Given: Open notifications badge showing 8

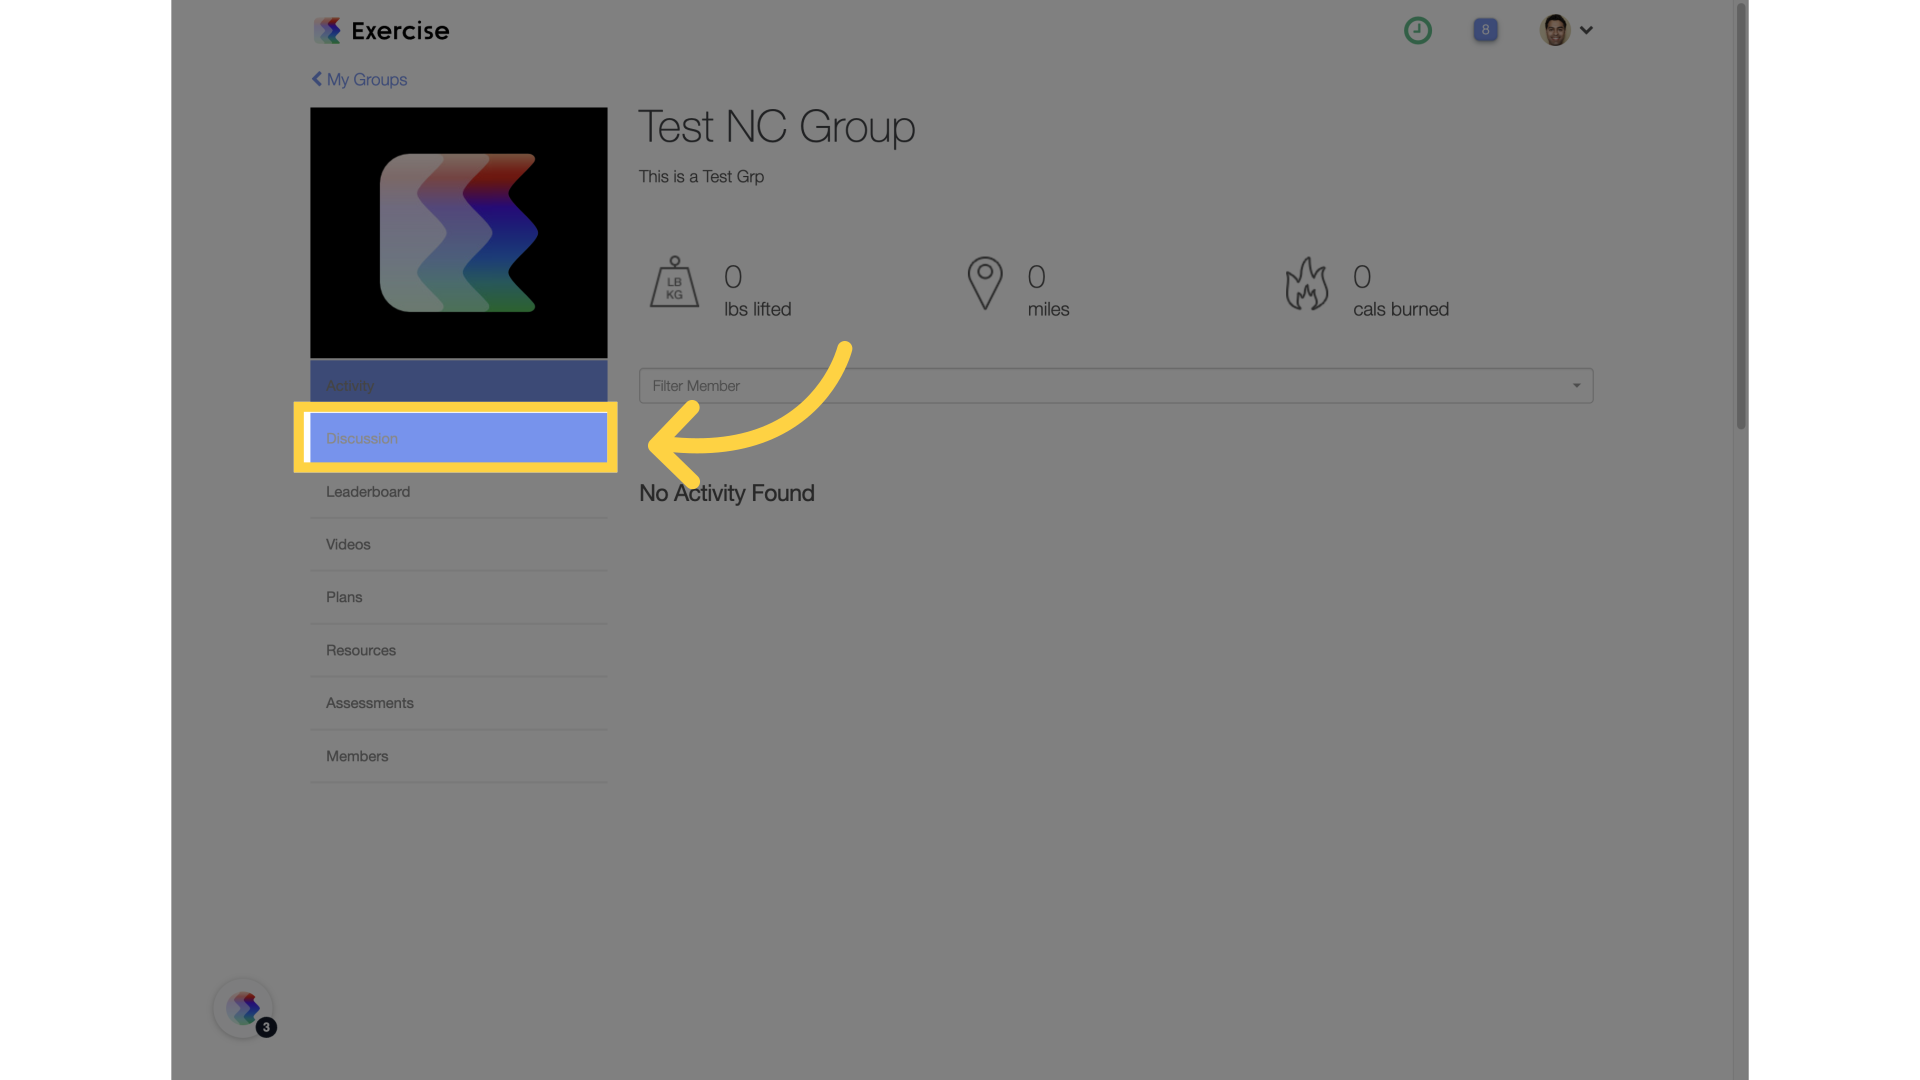Looking at the screenshot, I should pyautogui.click(x=1485, y=30).
